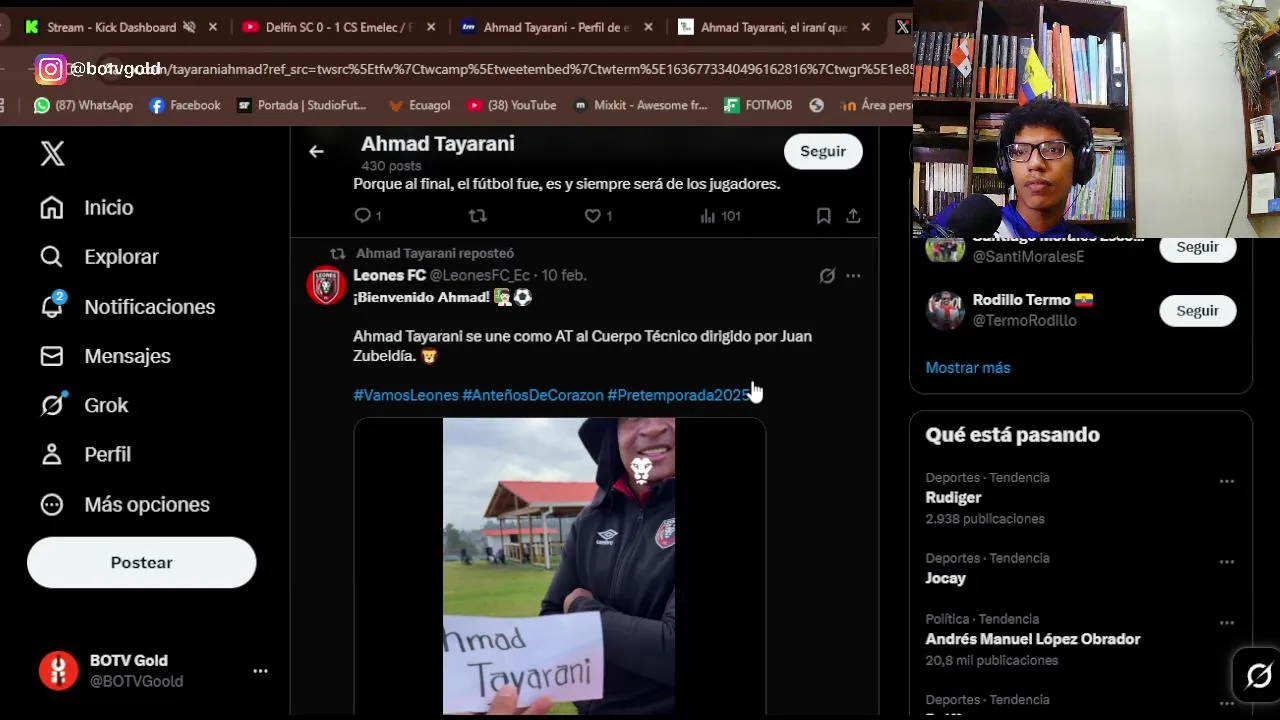Click the X logo in the sidebar
Screen dimensions: 1280x720
click(52, 153)
